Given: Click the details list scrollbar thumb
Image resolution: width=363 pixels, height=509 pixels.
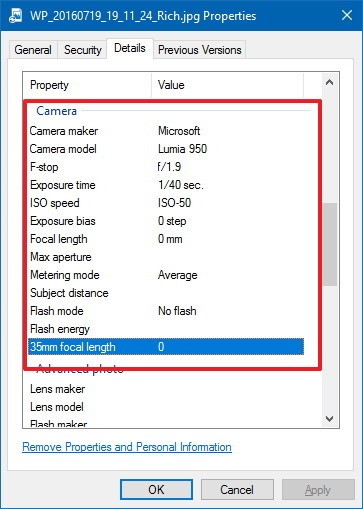Looking at the screenshot, I should click(330, 244).
